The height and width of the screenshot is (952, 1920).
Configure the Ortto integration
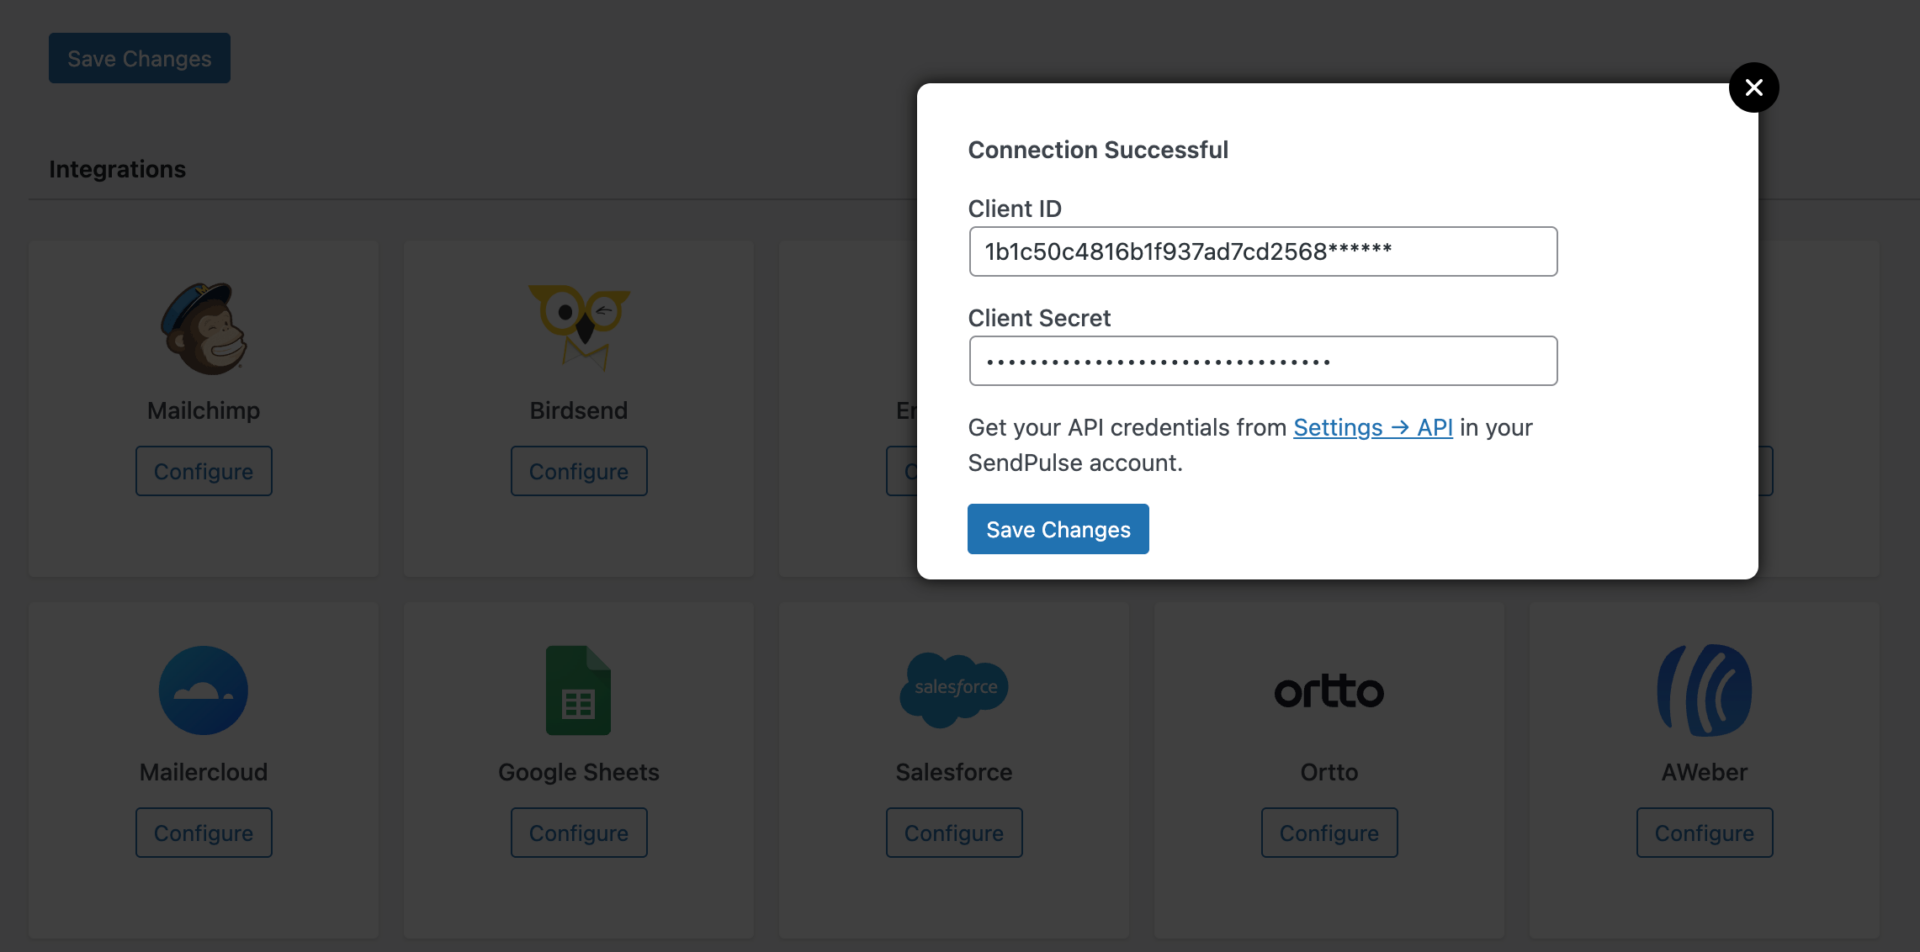point(1328,832)
